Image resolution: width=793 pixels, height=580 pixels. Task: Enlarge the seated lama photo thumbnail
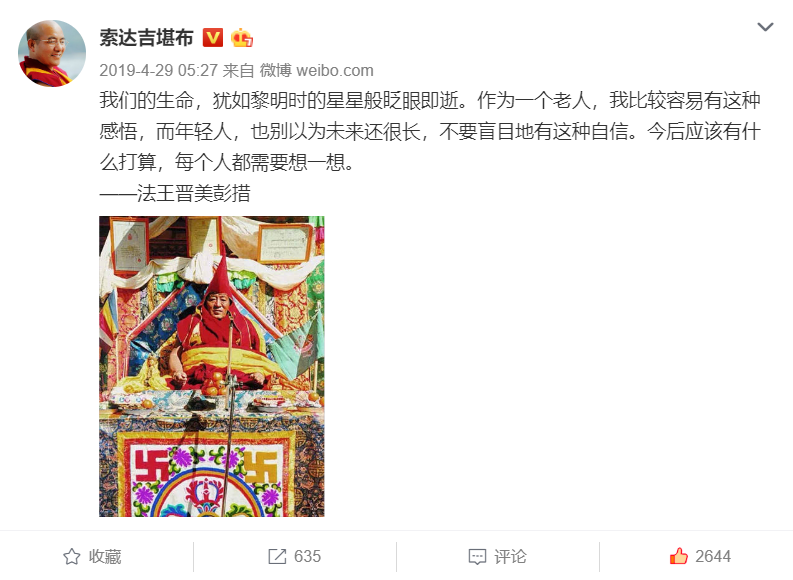[x=211, y=366]
